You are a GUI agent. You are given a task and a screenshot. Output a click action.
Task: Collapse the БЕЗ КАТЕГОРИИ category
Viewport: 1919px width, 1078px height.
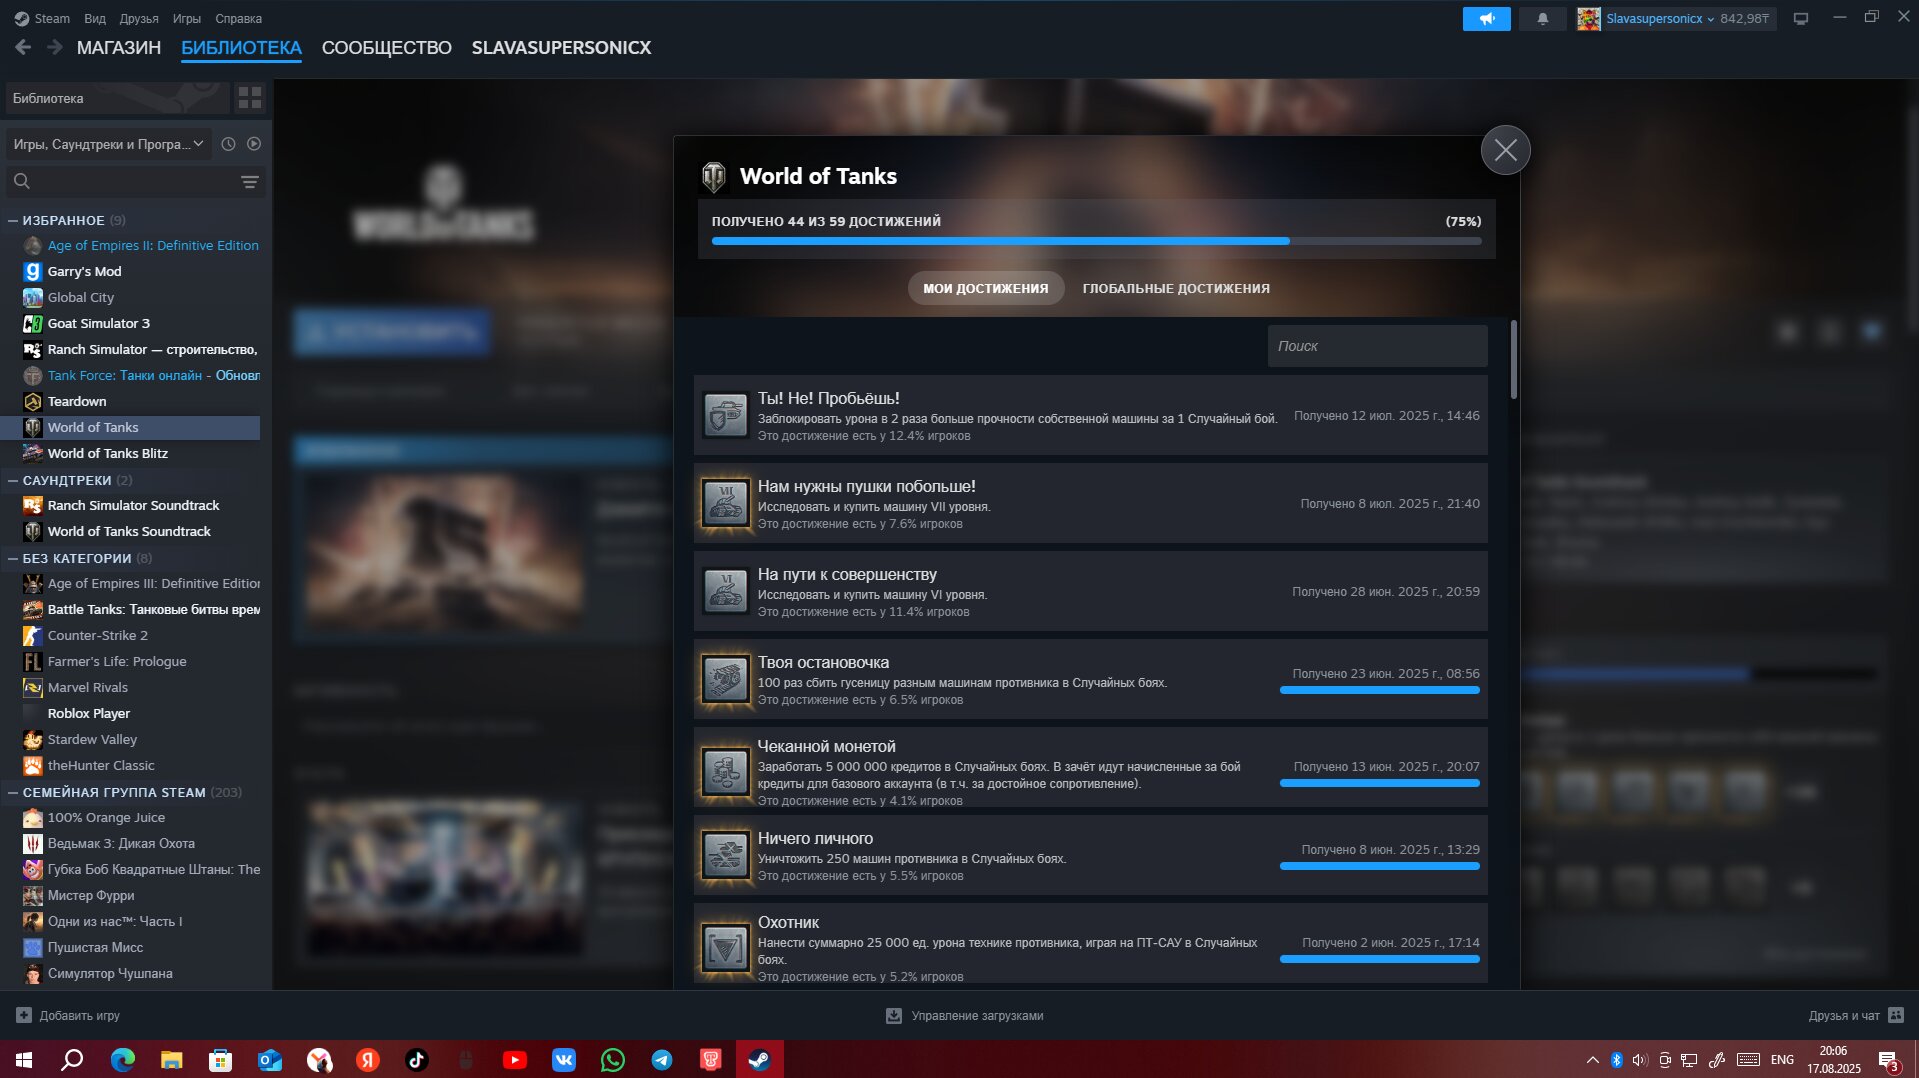[x=13, y=558]
